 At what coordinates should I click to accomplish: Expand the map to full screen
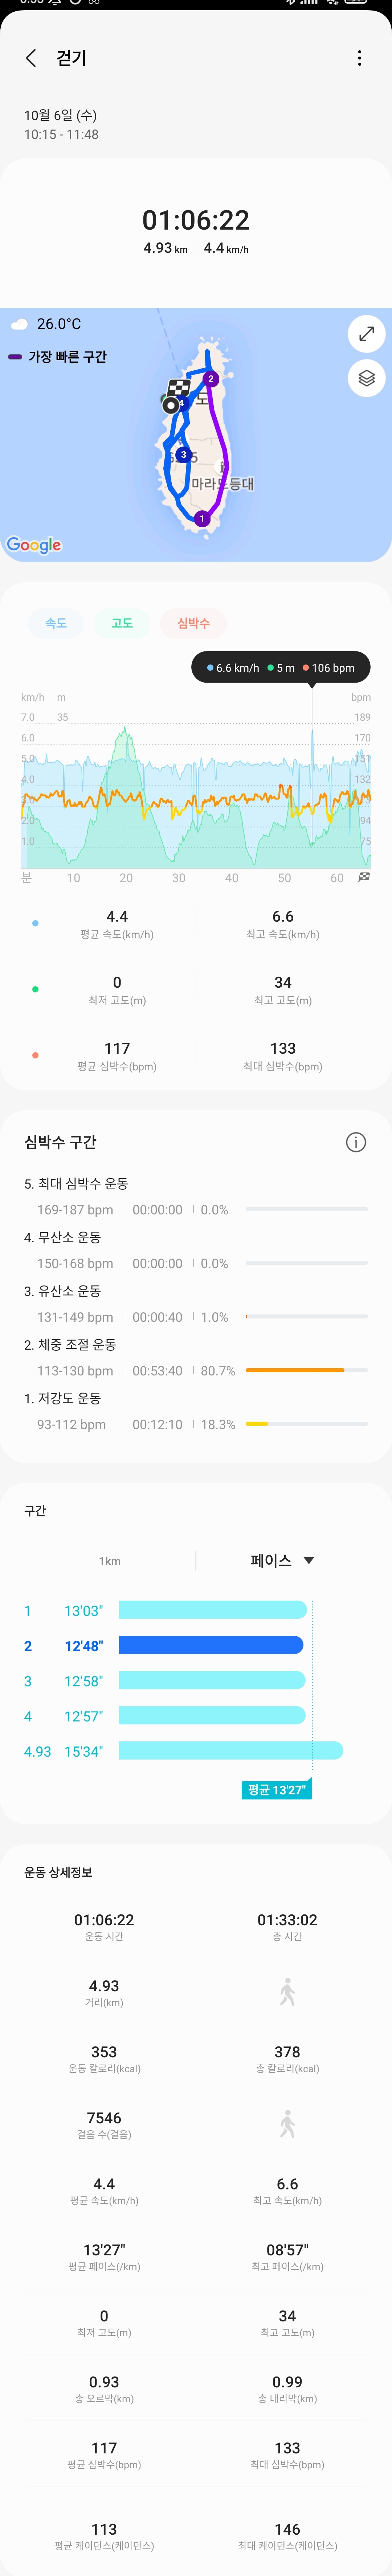[x=366, y=334]
